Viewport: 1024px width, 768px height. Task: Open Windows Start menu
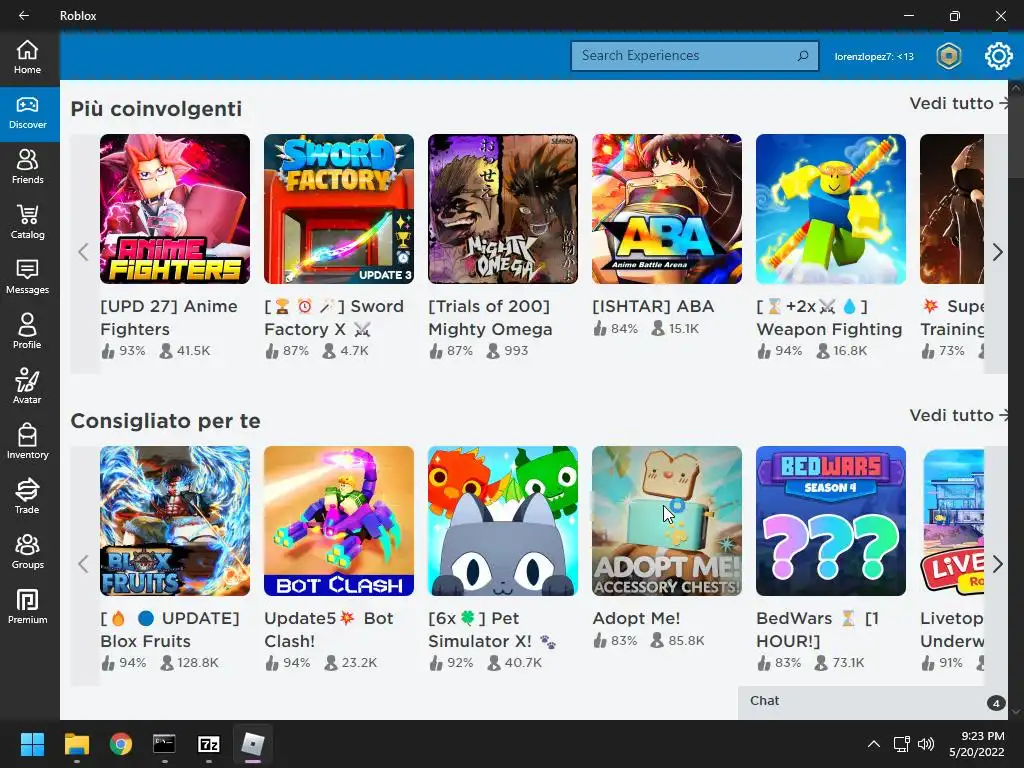coord(32,744)
